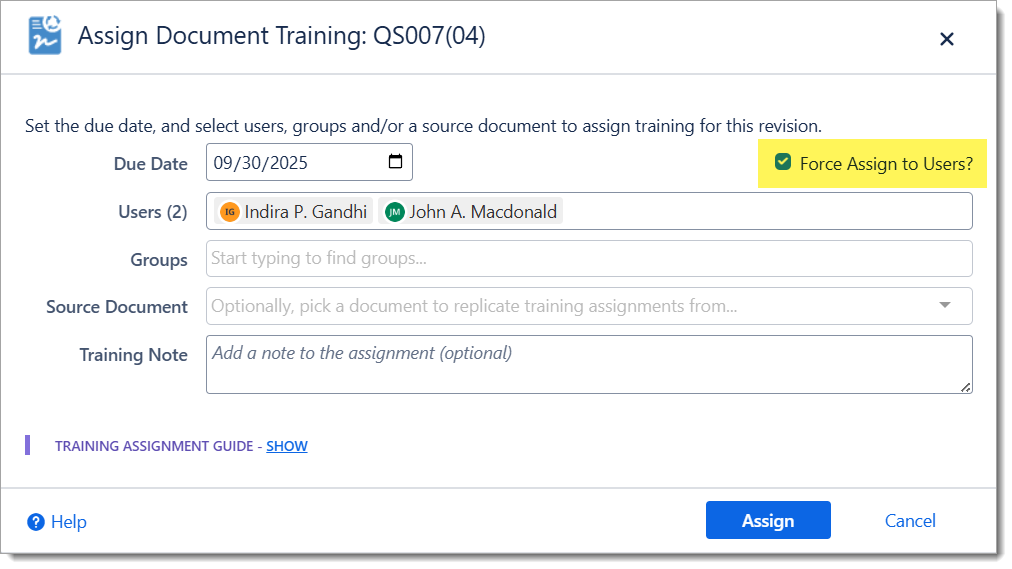Open the Due Date calendar picker
This screenshot has height=569, width=1012.
pyautogui.click(x=395, y=162)
